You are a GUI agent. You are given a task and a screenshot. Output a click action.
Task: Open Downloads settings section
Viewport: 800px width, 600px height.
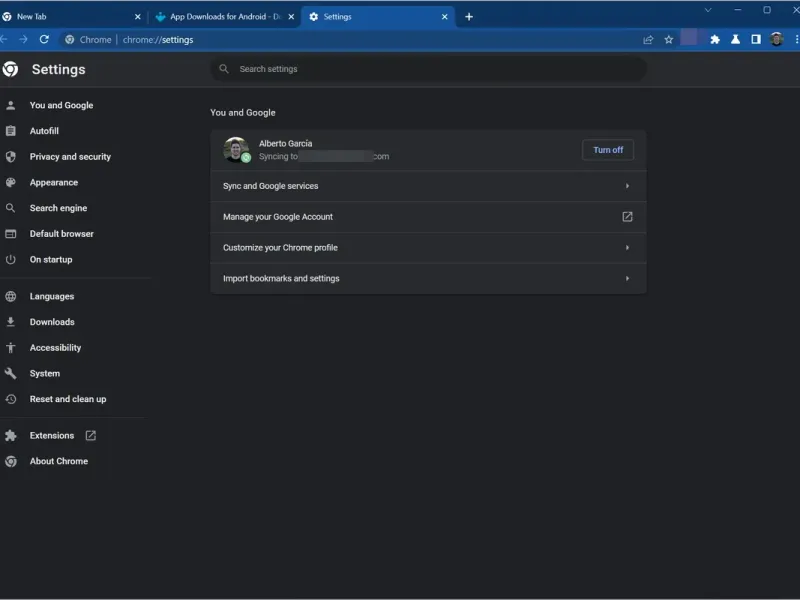52,322
